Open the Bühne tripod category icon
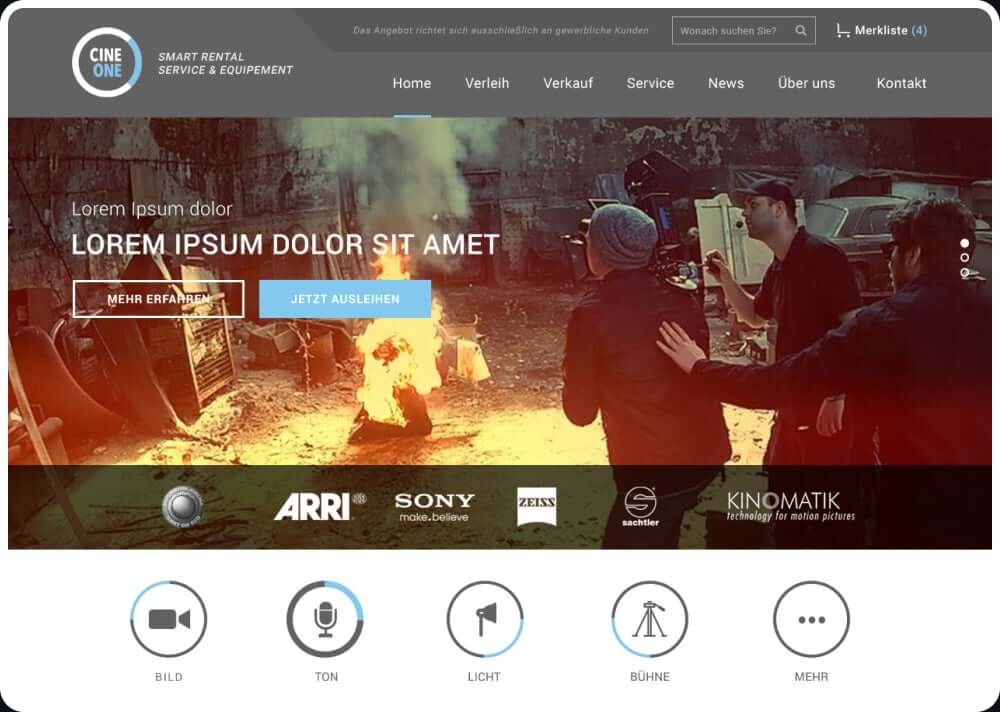Screen dimensions: 1000x712 [x=650, y=619]
